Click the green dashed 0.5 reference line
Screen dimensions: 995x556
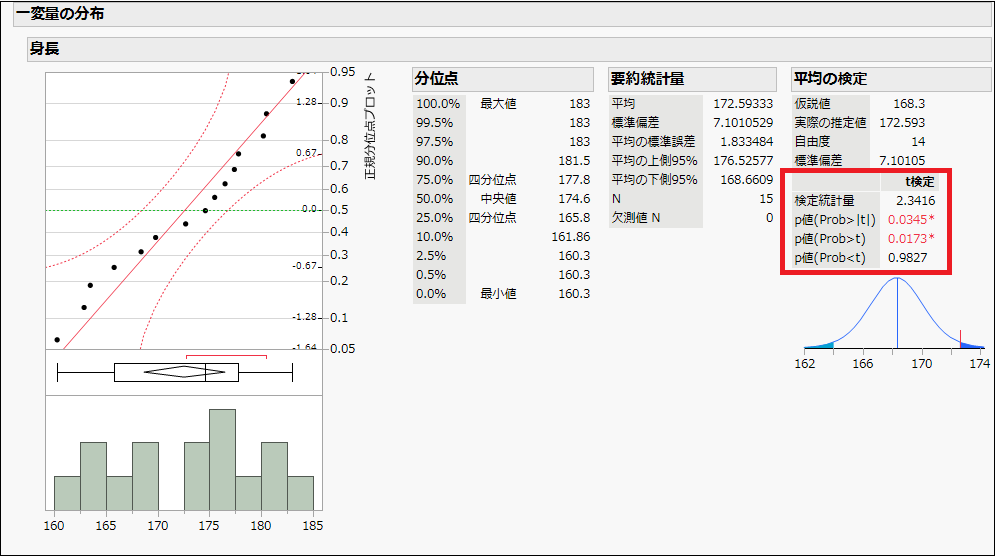click(184, 210)
